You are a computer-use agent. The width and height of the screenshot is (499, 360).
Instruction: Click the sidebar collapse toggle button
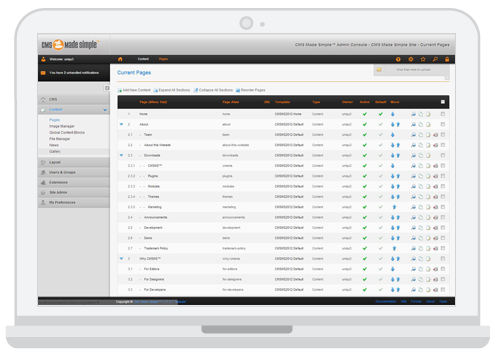(107, 88)
